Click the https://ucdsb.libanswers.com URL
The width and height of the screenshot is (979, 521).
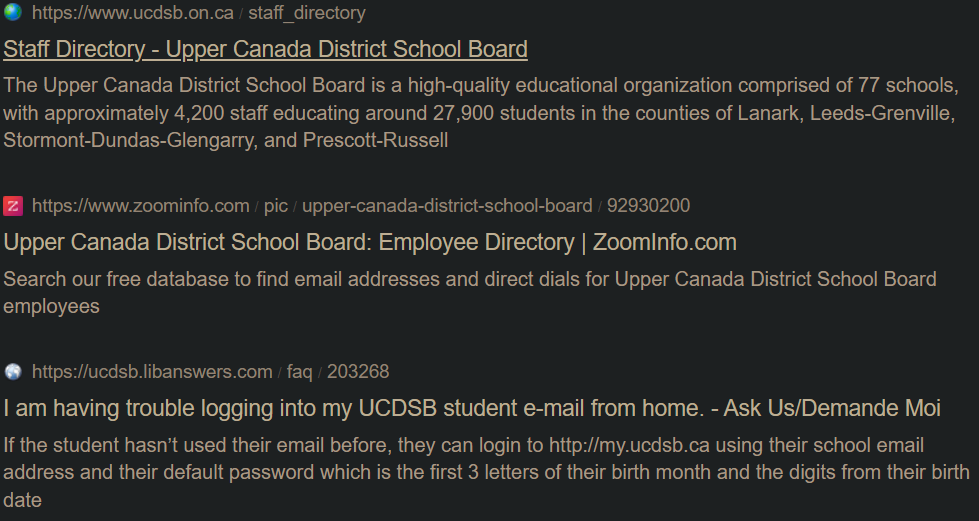pos(152,372)
